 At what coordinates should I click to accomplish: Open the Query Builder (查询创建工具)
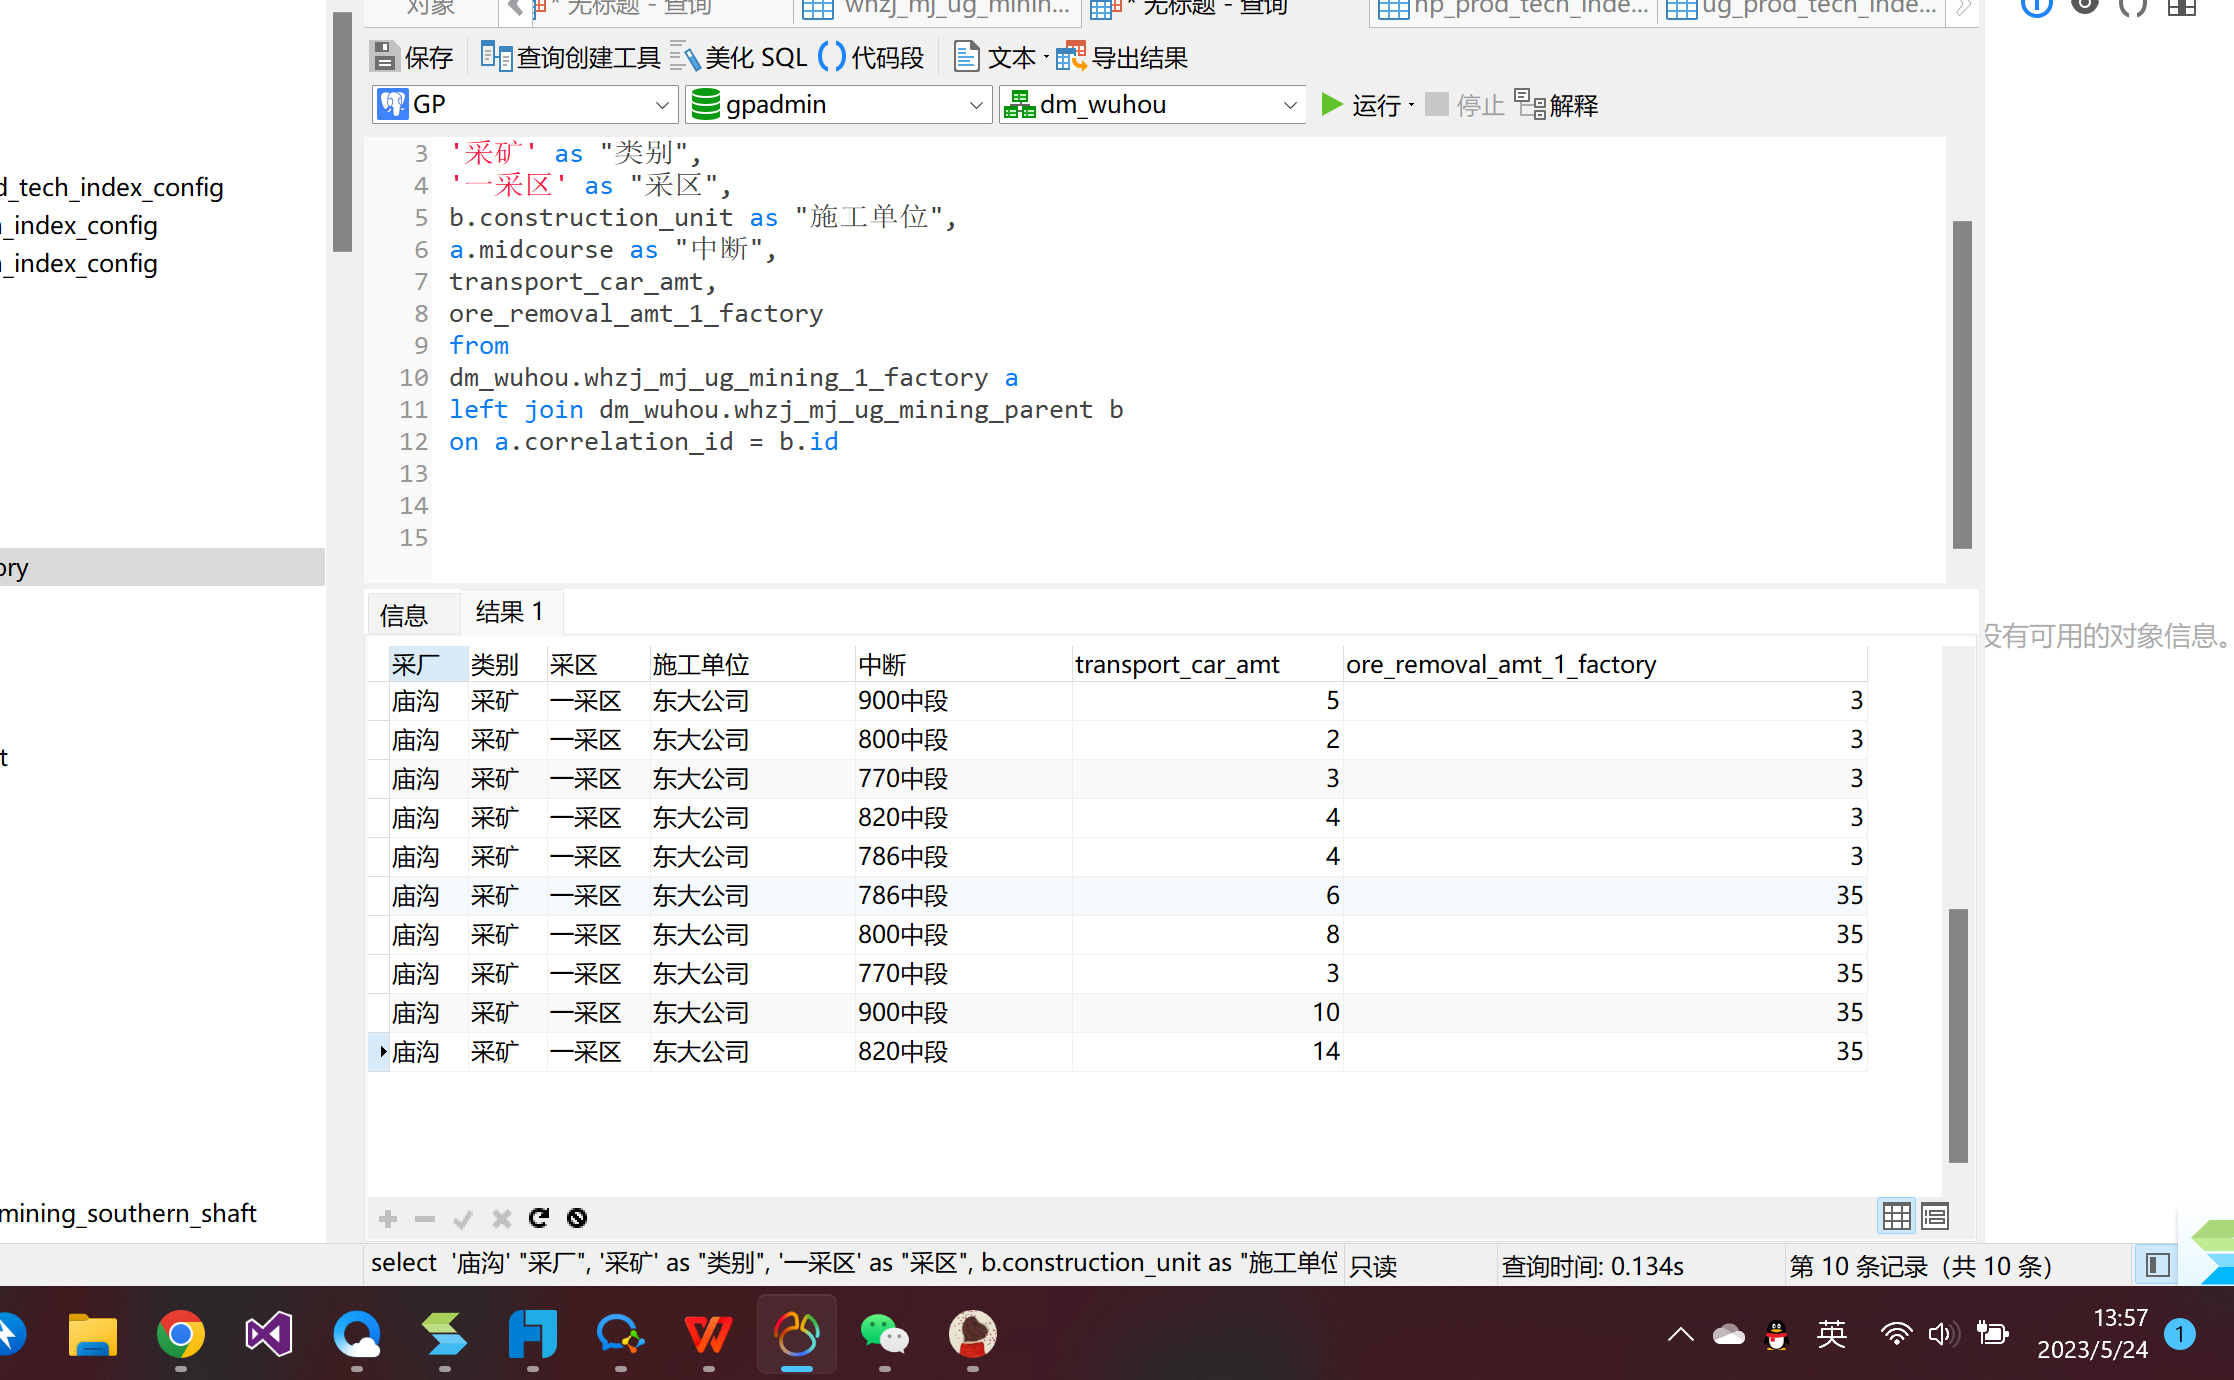[570, 57]
